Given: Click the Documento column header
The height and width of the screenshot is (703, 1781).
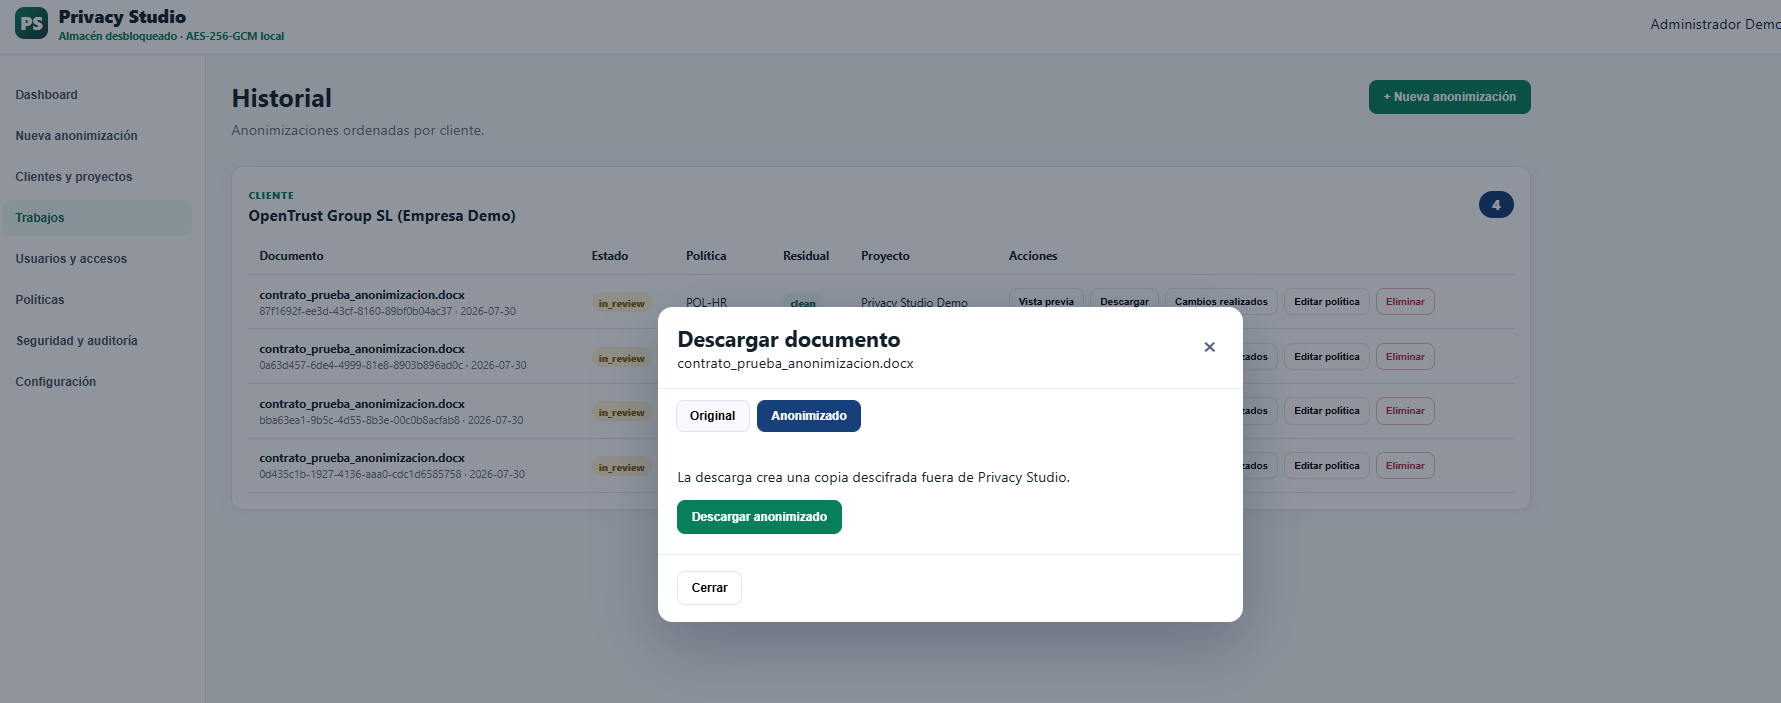Looking at the screenshot, I should [x=291, y=256].
